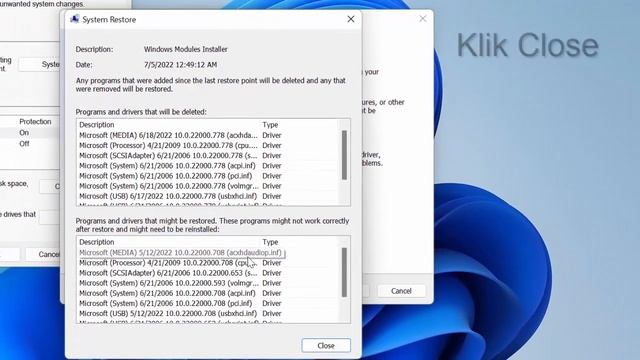Viewport: 640px width, 360px height.
Task: Click scrollbar thumb of deleted drivers list
Action: (344, 155)
